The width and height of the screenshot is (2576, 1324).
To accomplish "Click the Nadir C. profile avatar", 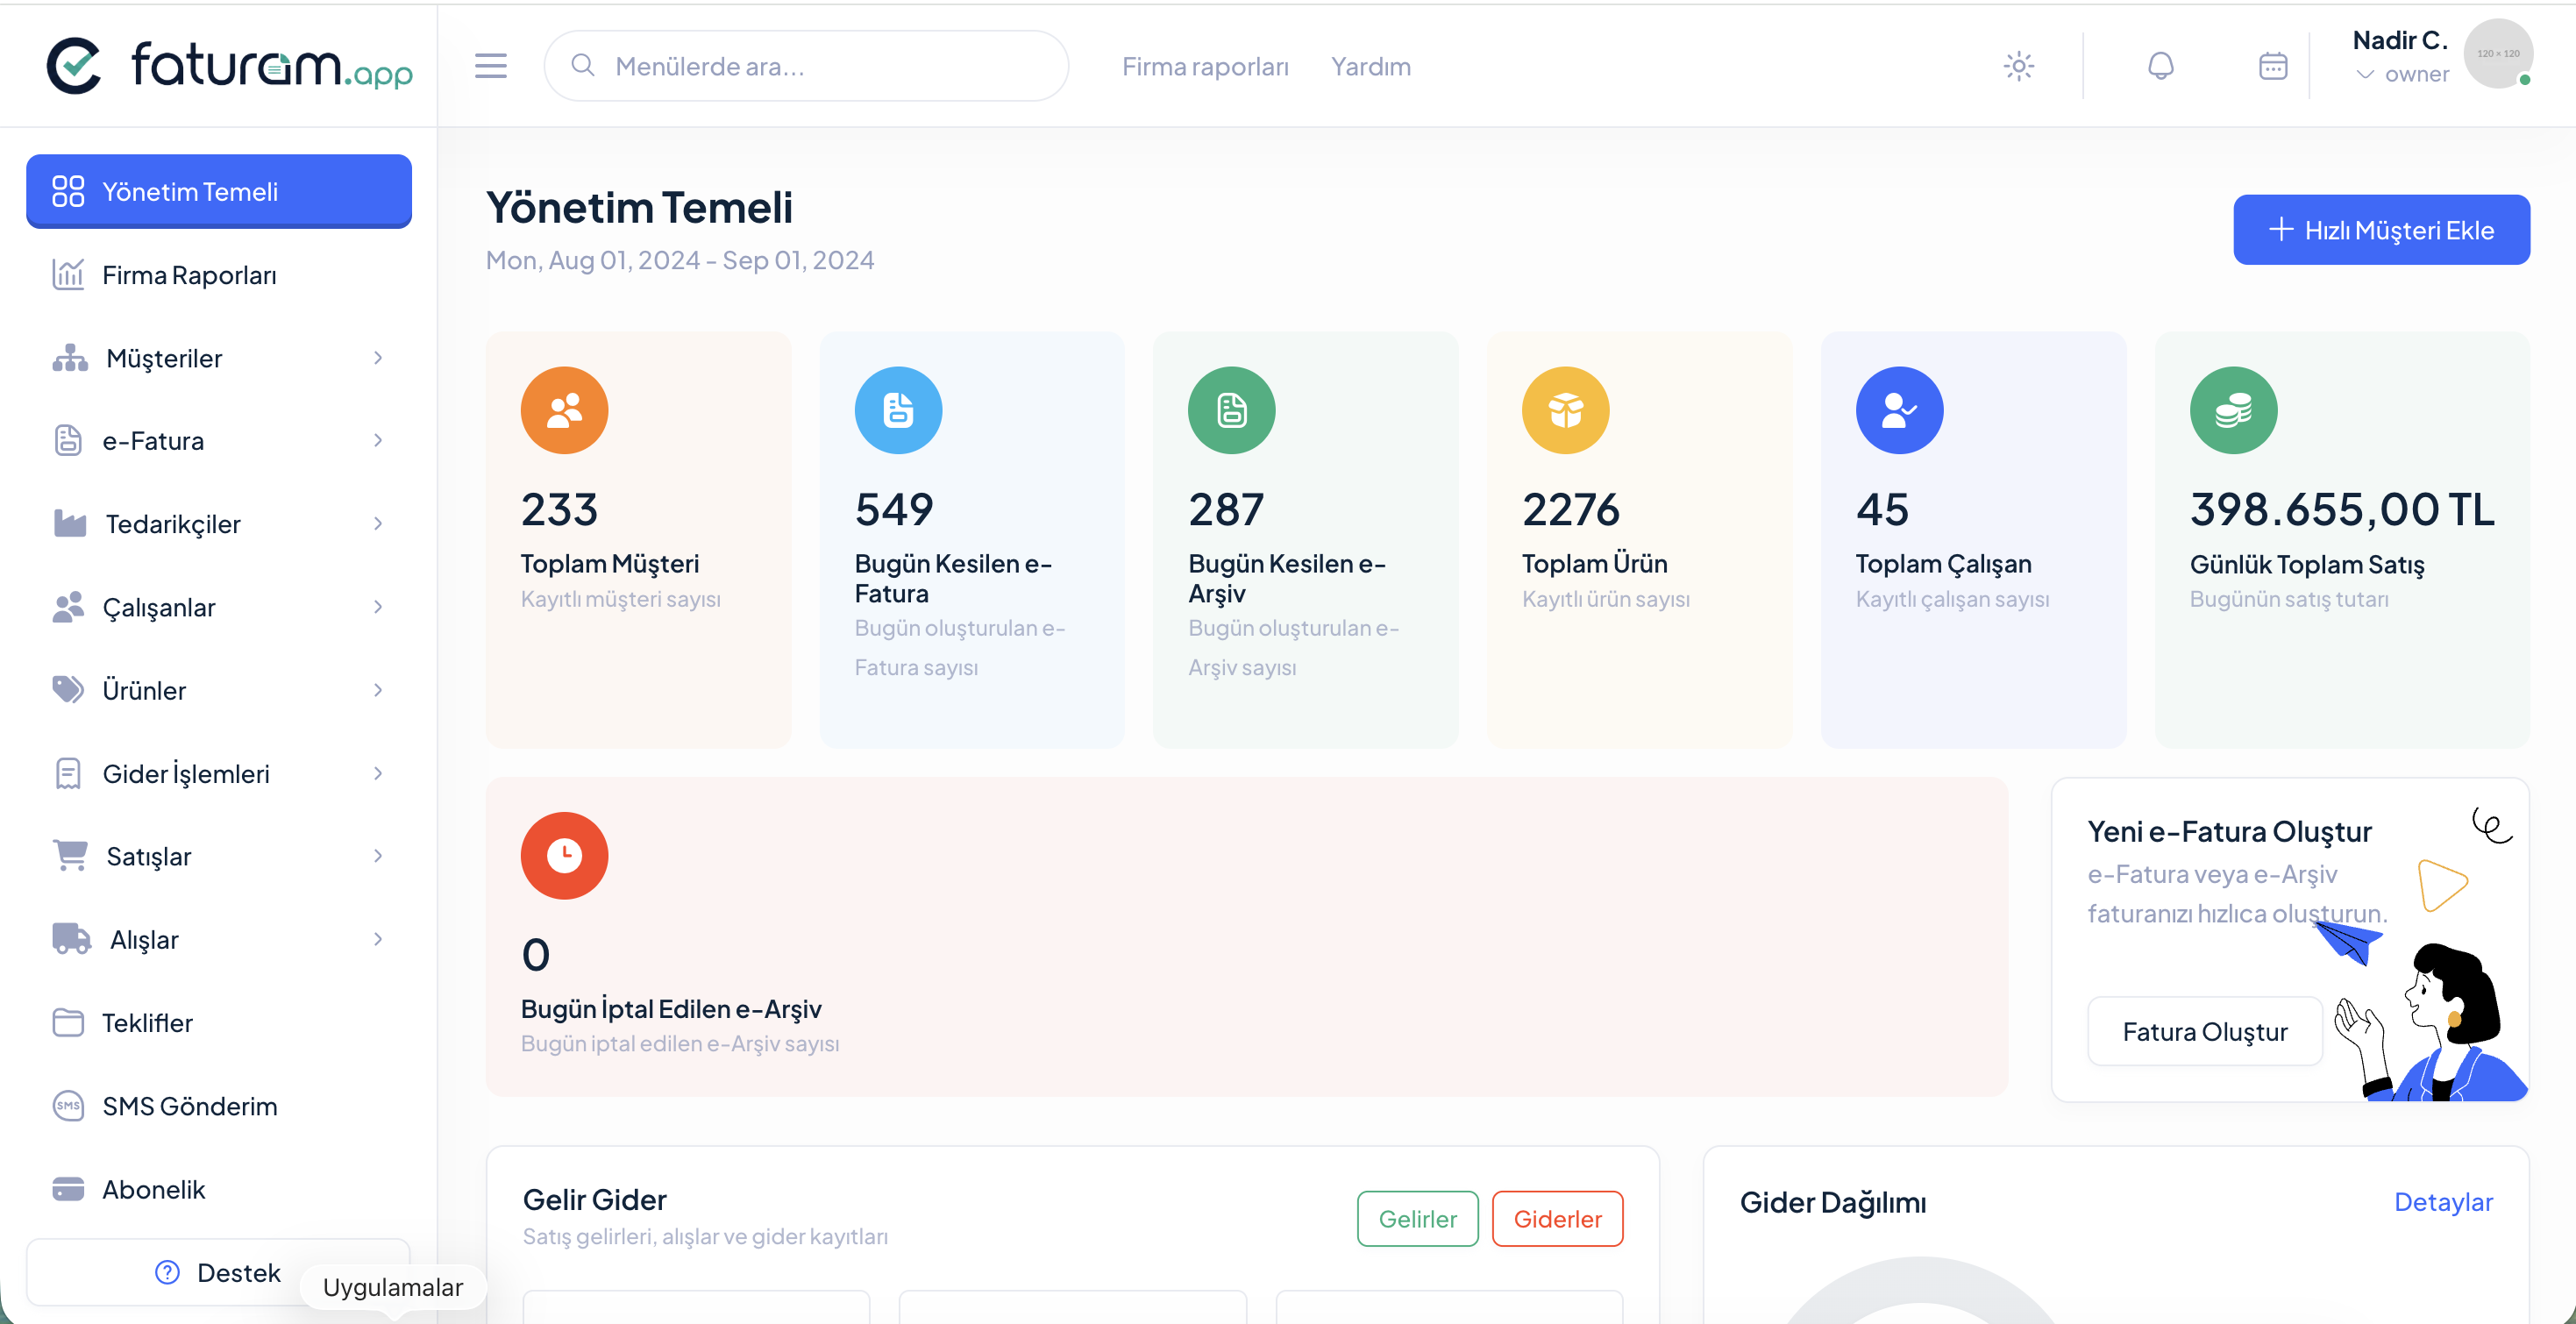I will click(x=2497, y=54).
